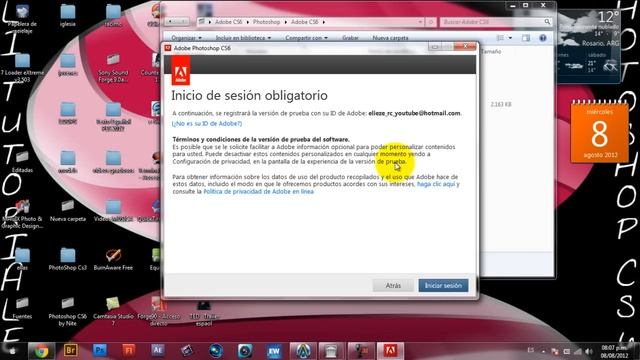
Task: Open the view options dropdown arrow in Explorer
Action: [510, 38]
